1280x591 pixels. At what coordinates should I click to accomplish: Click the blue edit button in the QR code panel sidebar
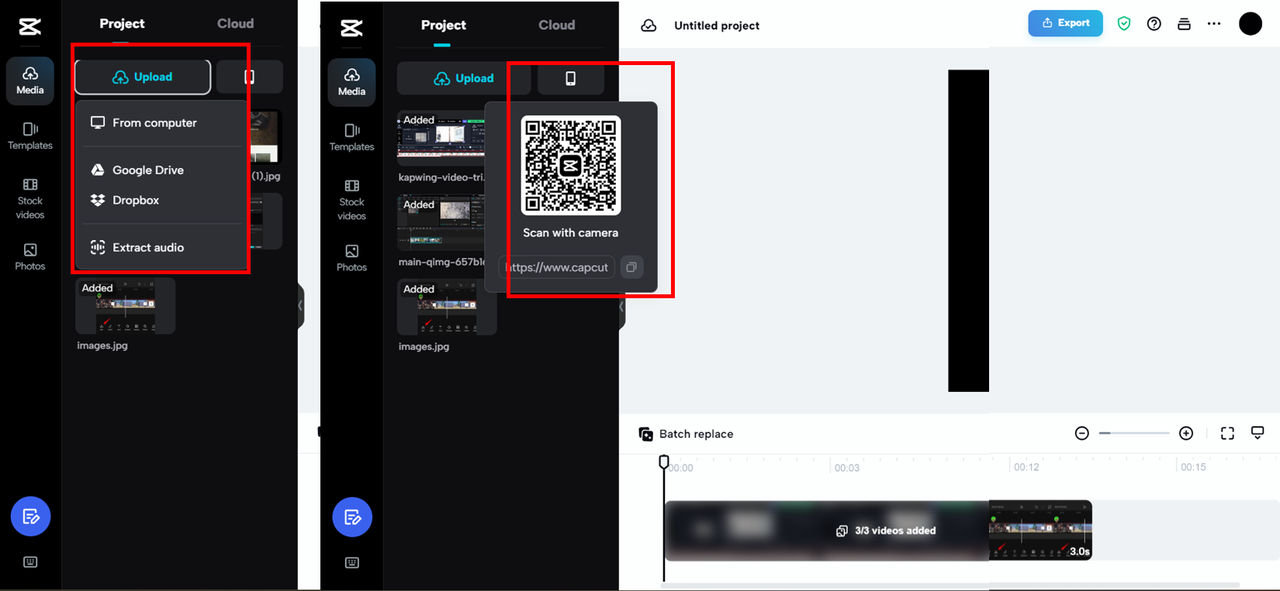[352, 517]
